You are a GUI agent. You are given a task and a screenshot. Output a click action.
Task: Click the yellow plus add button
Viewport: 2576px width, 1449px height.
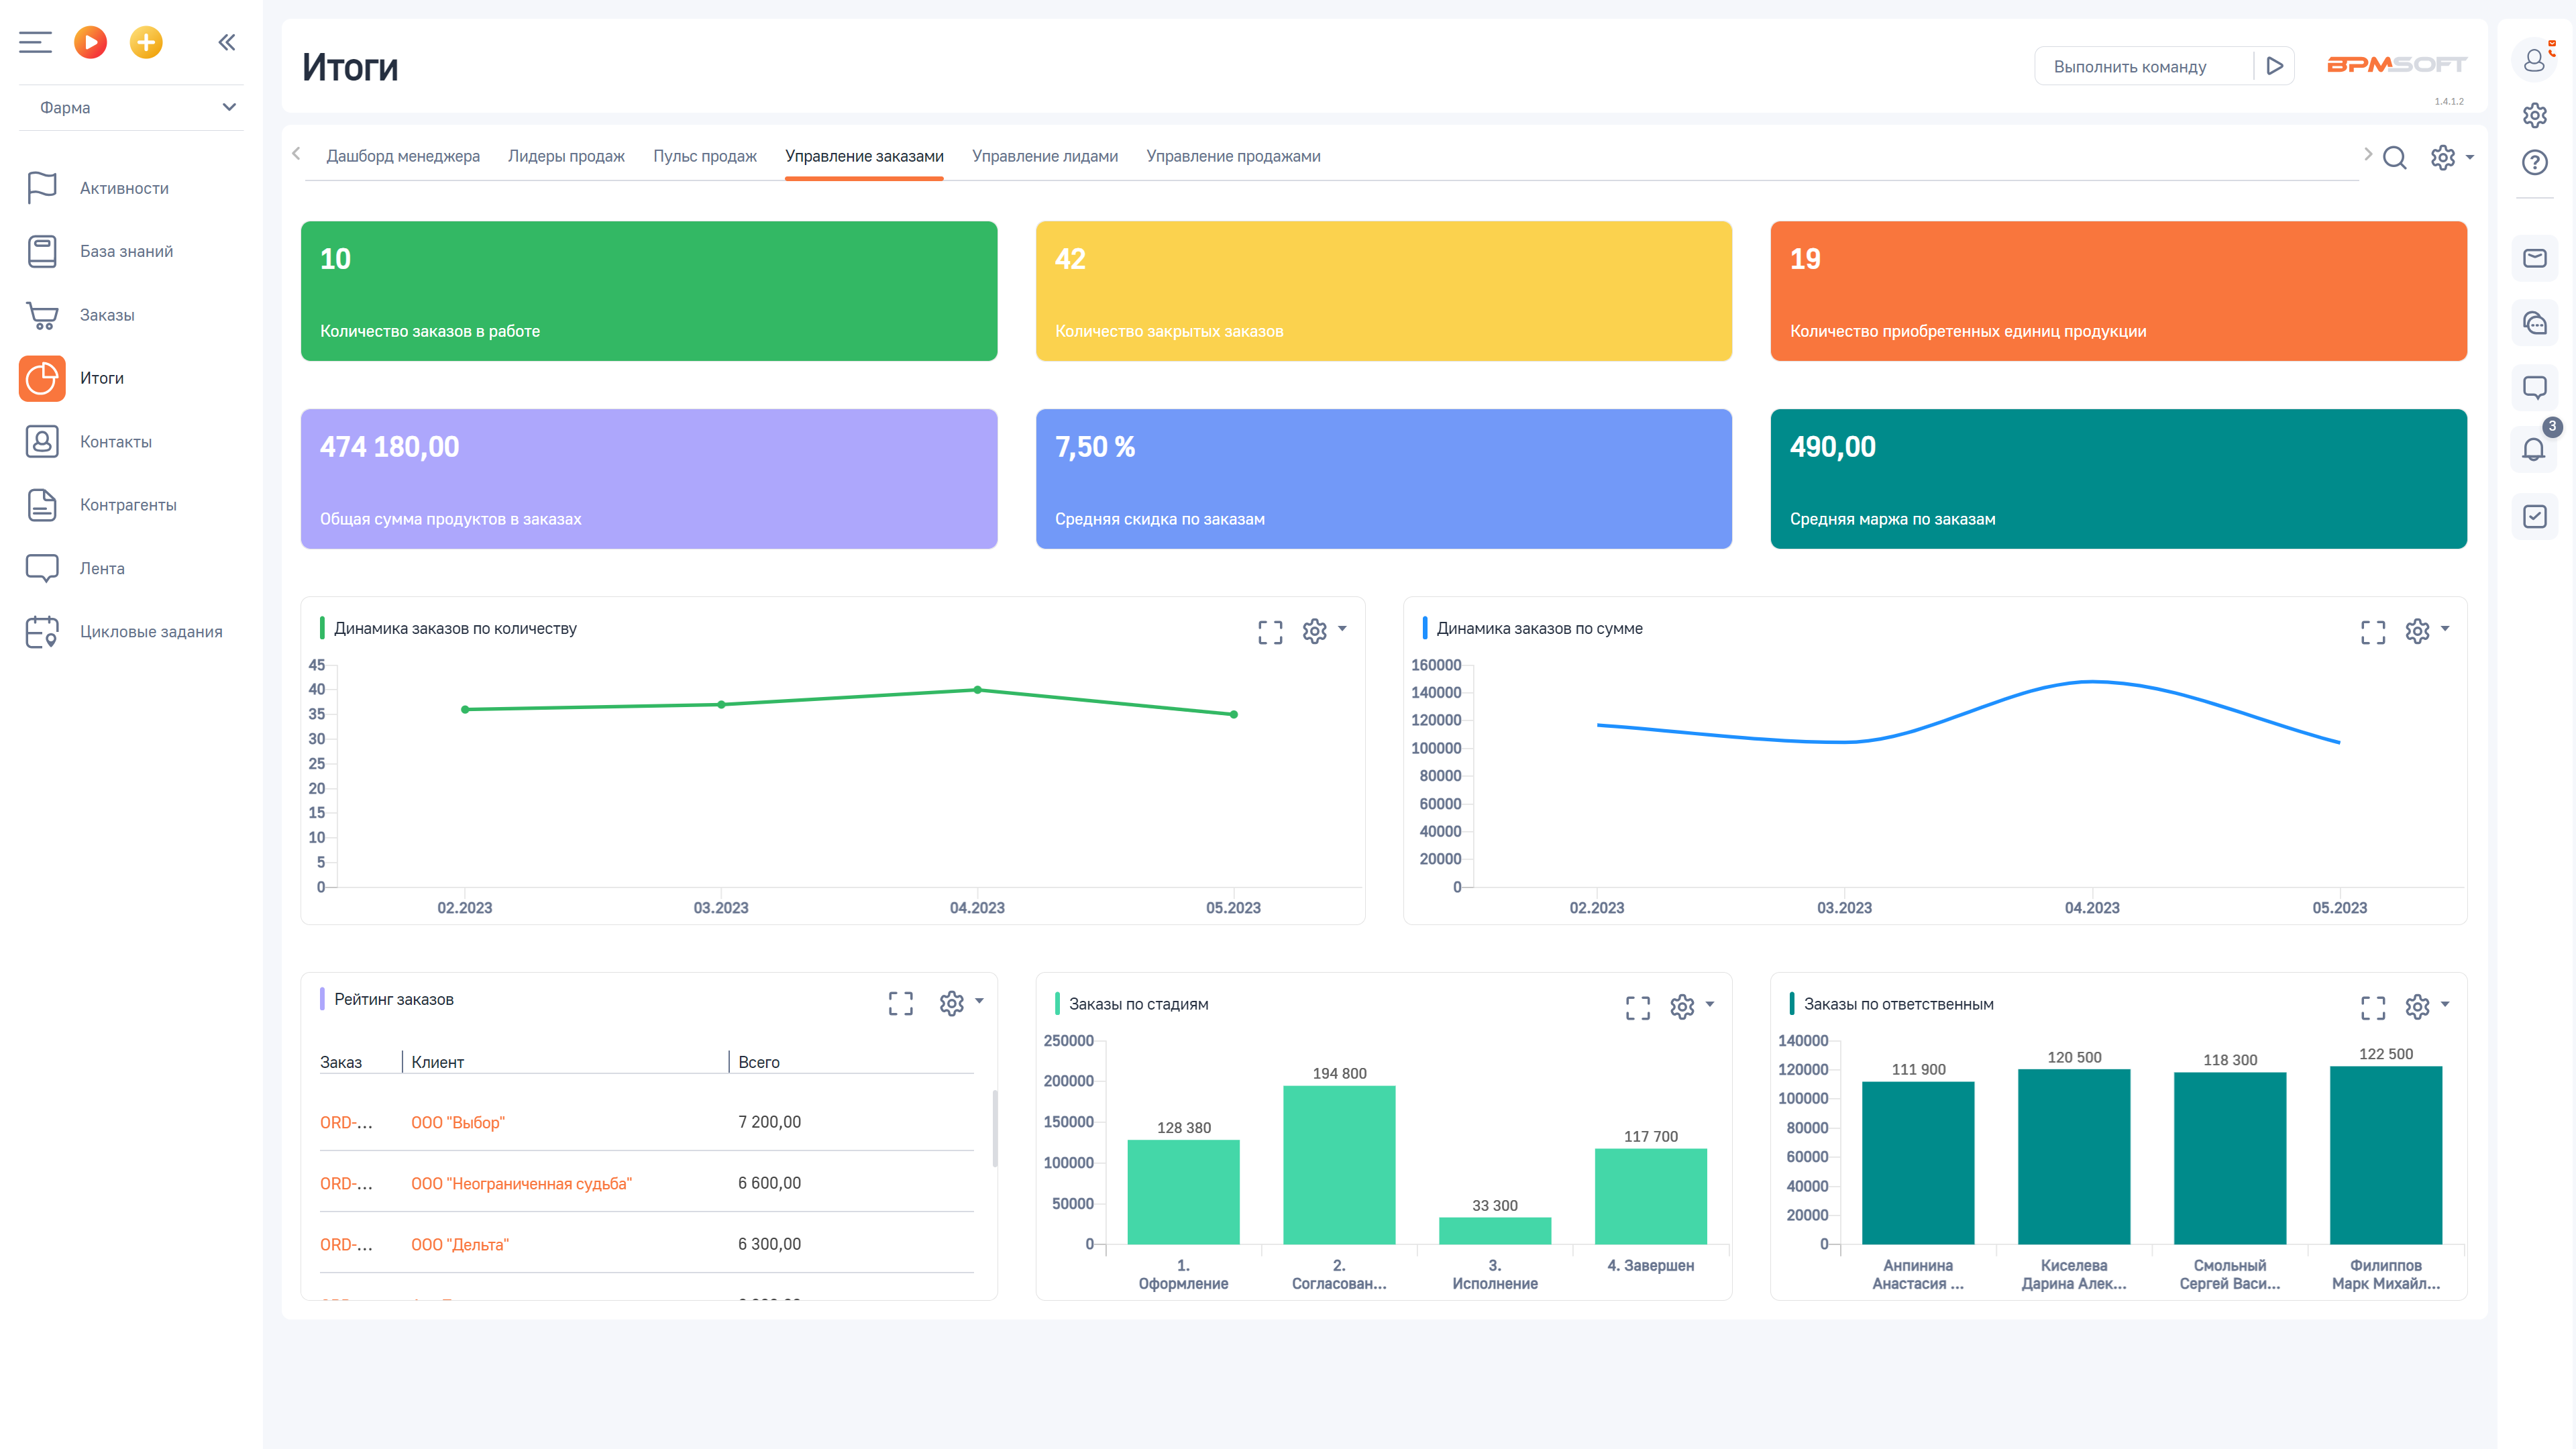pyautogui.click(x=146, y=42)
